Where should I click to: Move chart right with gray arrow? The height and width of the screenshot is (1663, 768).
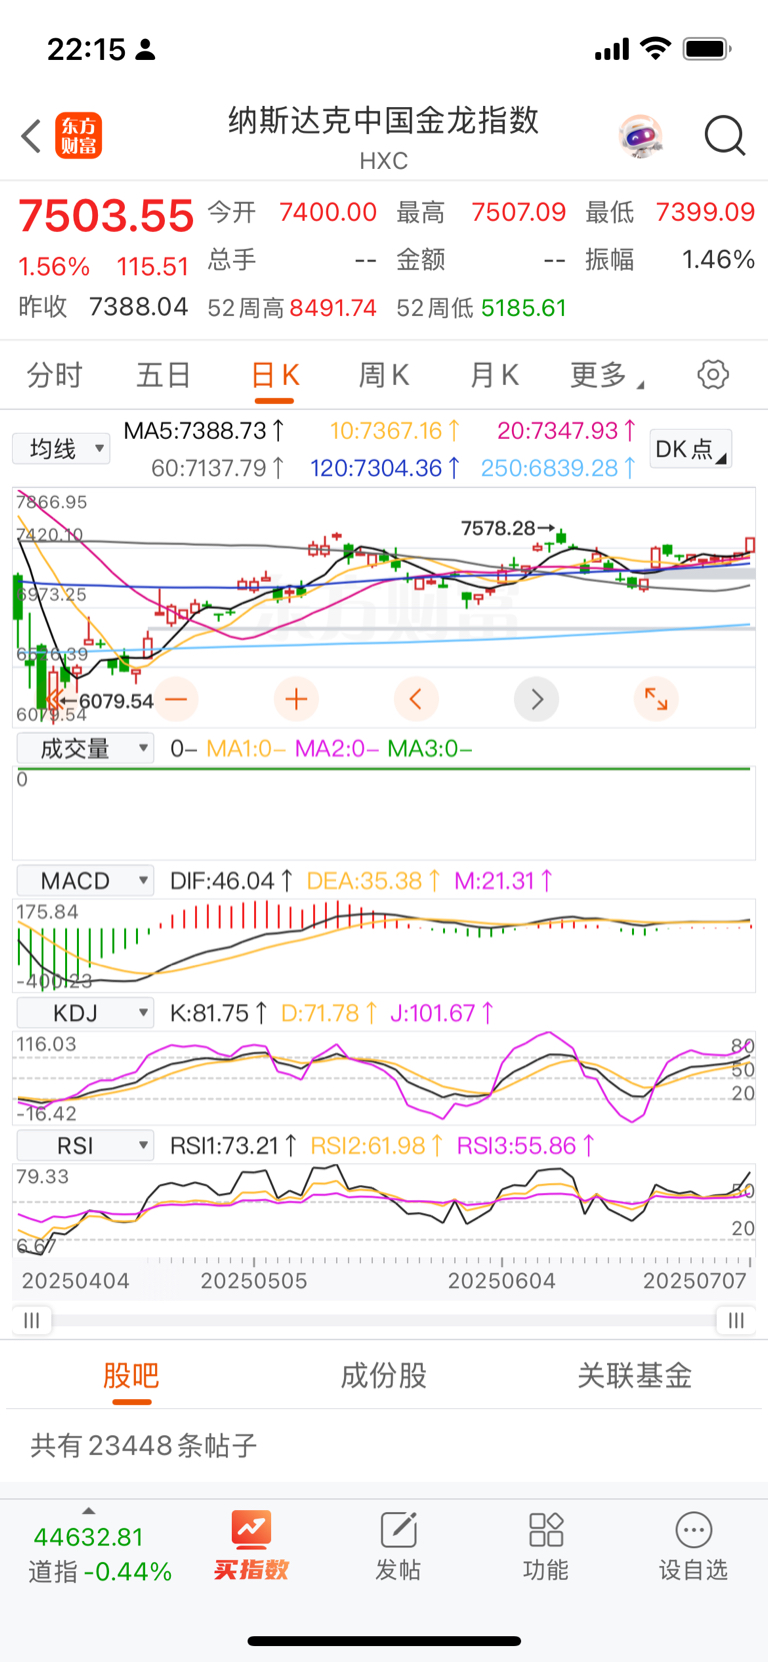(x=536, y=699)
